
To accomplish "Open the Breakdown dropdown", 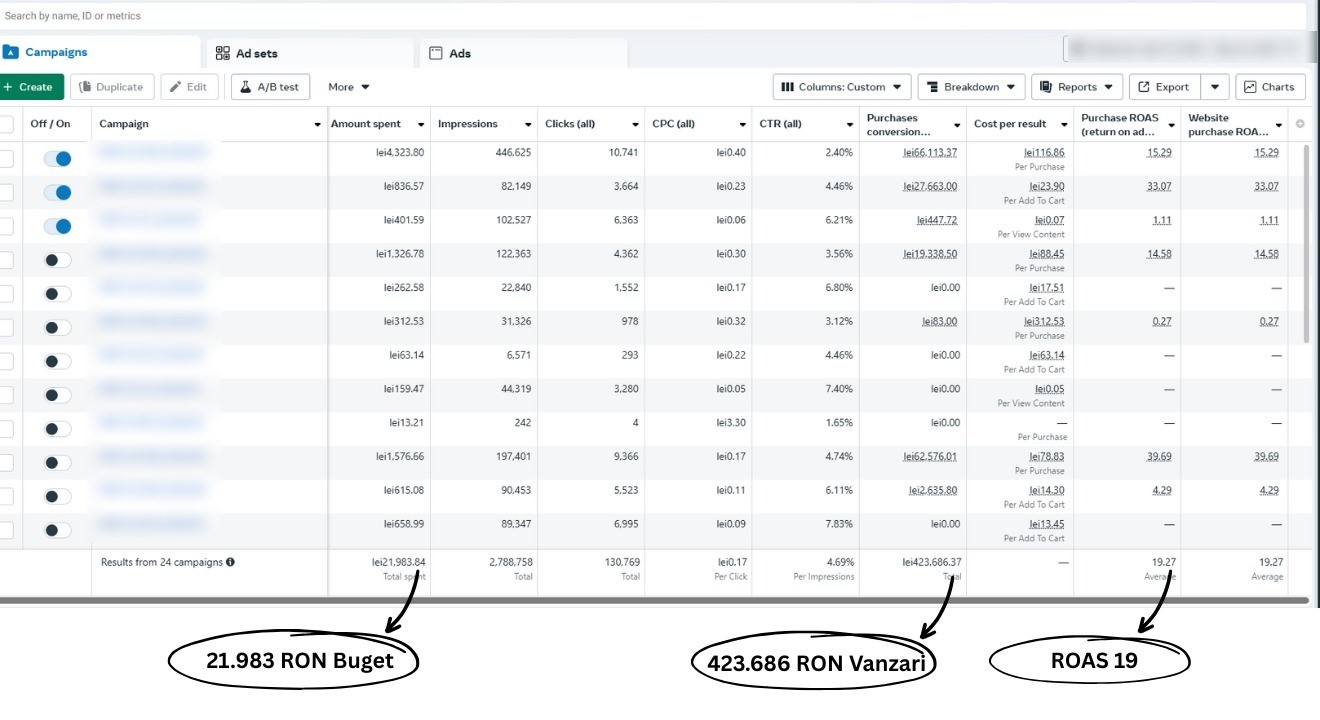I will [x=971, y=87].
